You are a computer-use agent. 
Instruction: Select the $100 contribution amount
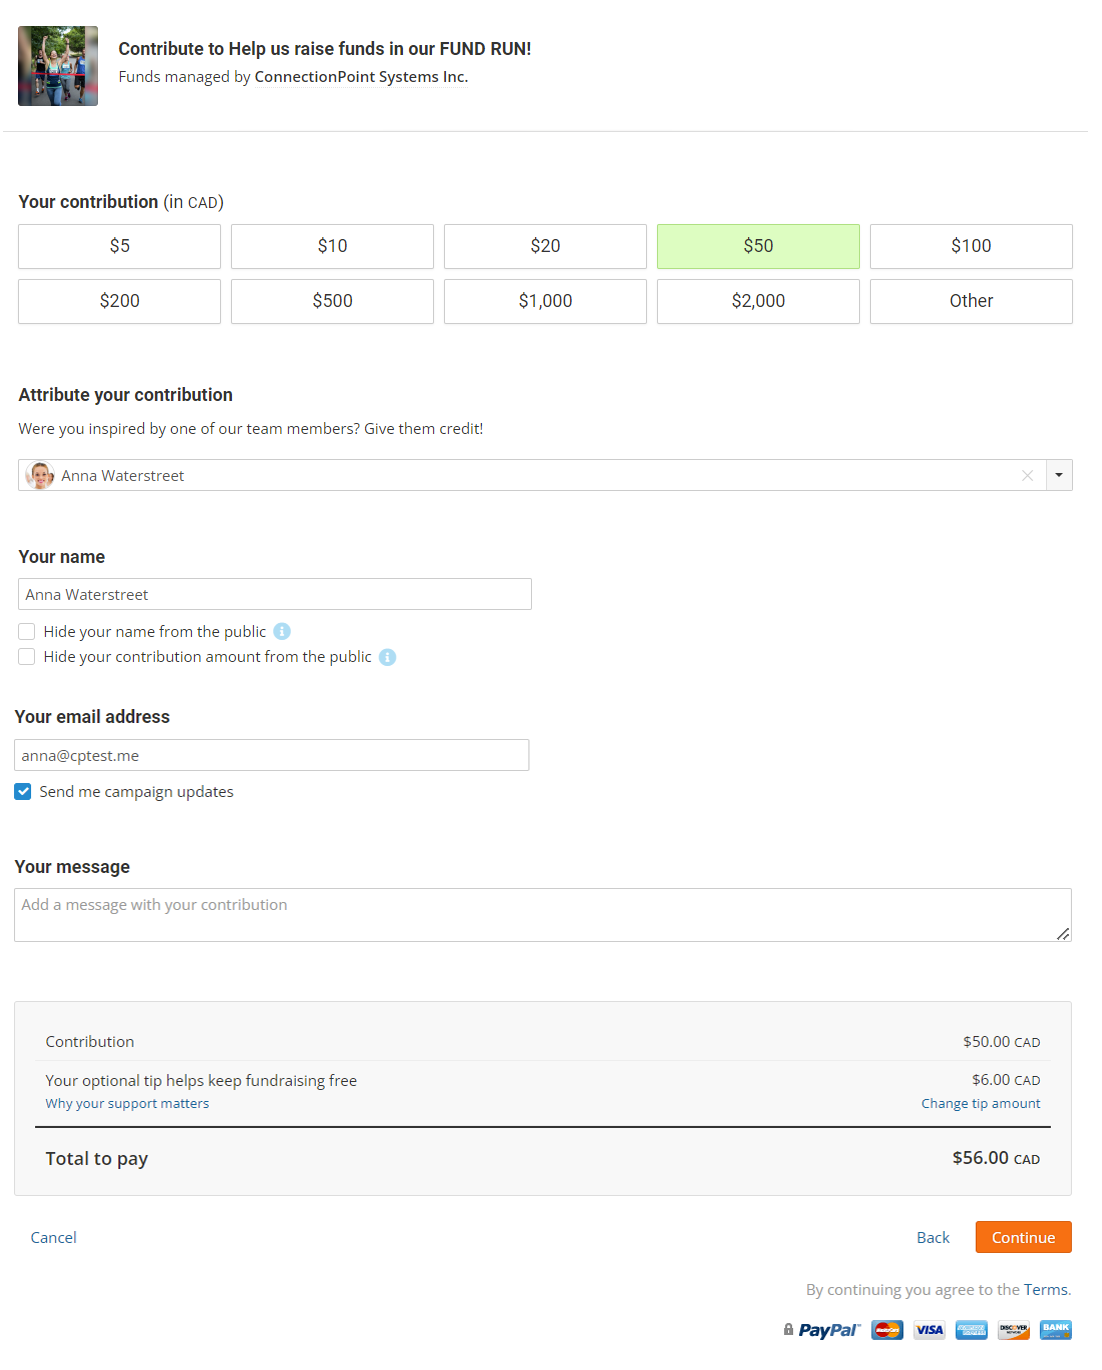(x=970, y=246)
